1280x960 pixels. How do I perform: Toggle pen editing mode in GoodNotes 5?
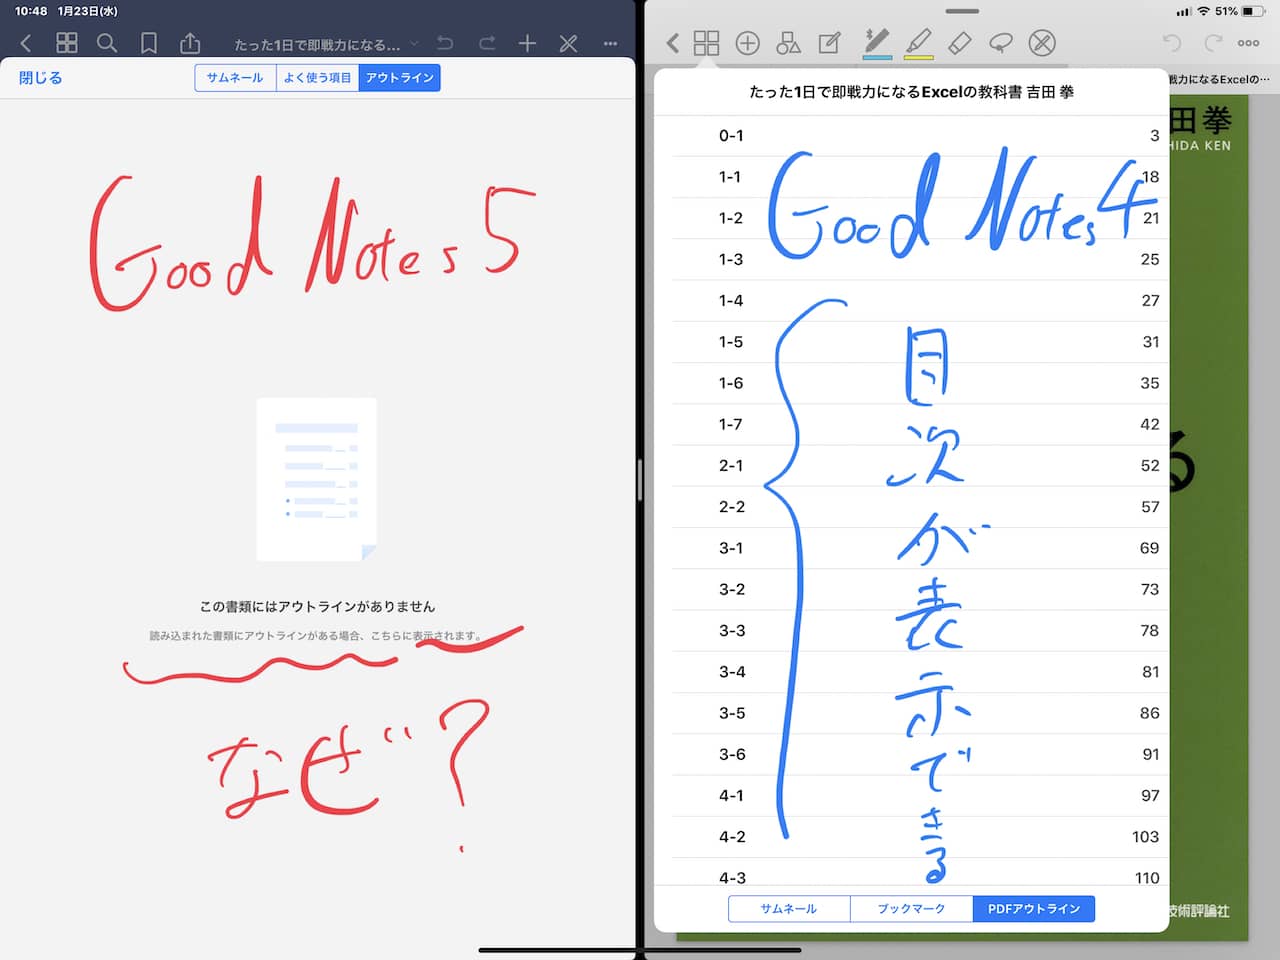tap(568, 43)
